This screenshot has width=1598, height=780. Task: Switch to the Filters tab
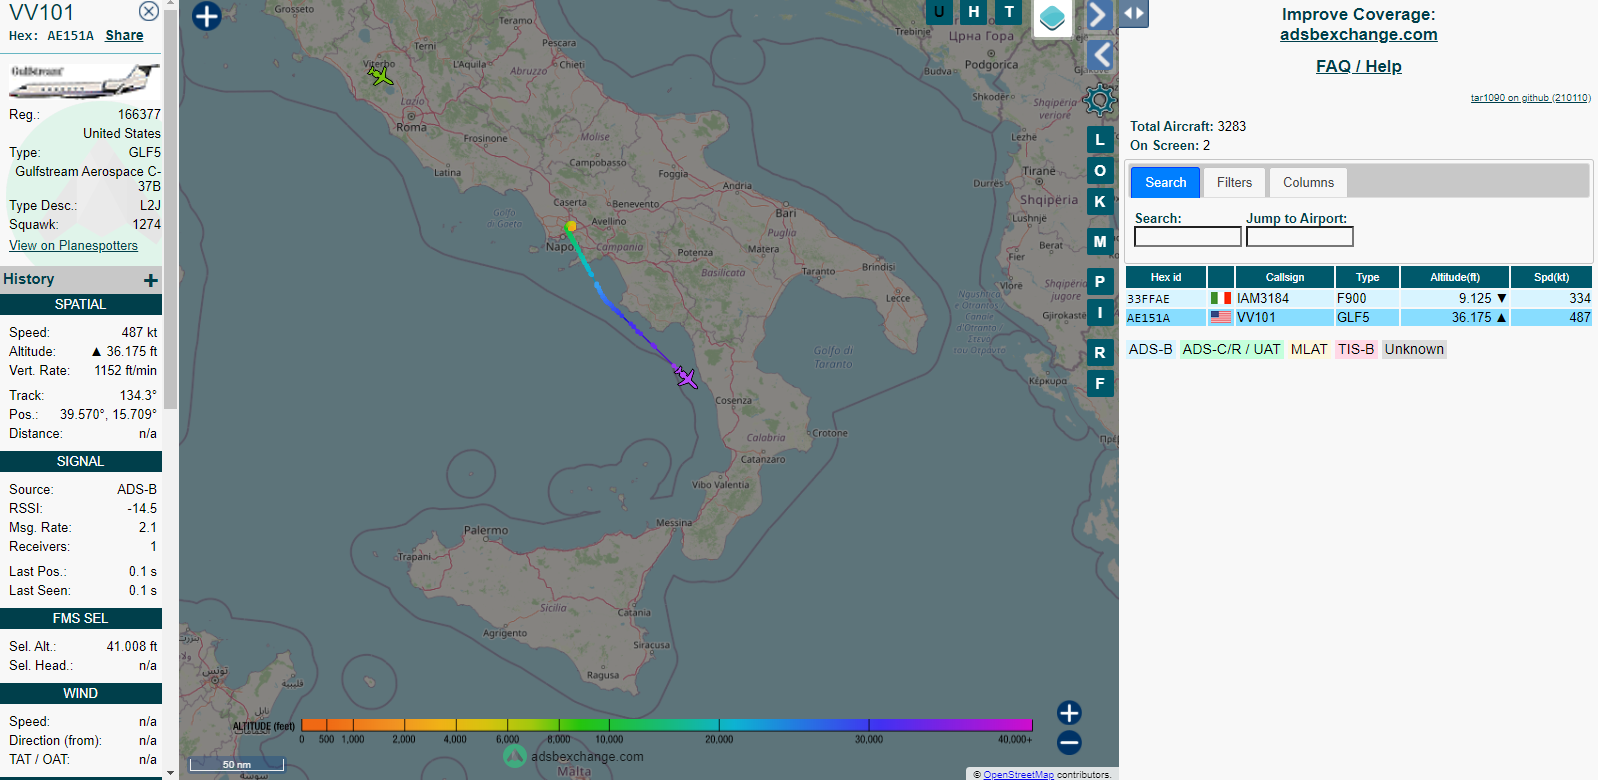tap(1234, 182)
